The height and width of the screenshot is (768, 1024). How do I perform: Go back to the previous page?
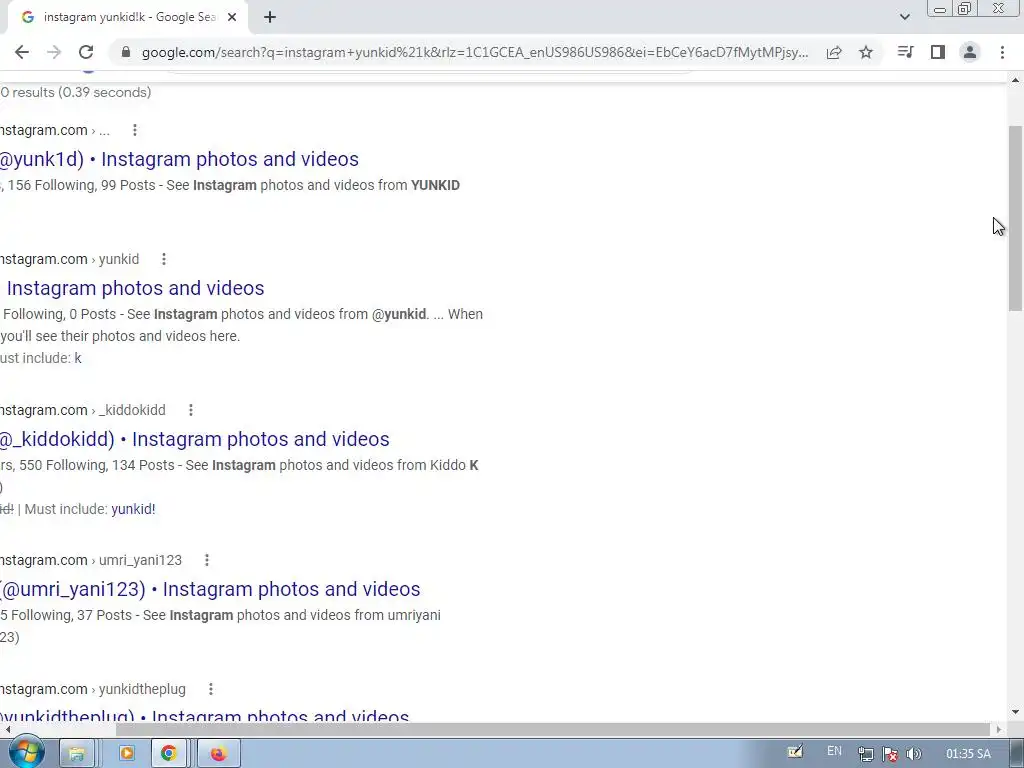pos(22,52)
